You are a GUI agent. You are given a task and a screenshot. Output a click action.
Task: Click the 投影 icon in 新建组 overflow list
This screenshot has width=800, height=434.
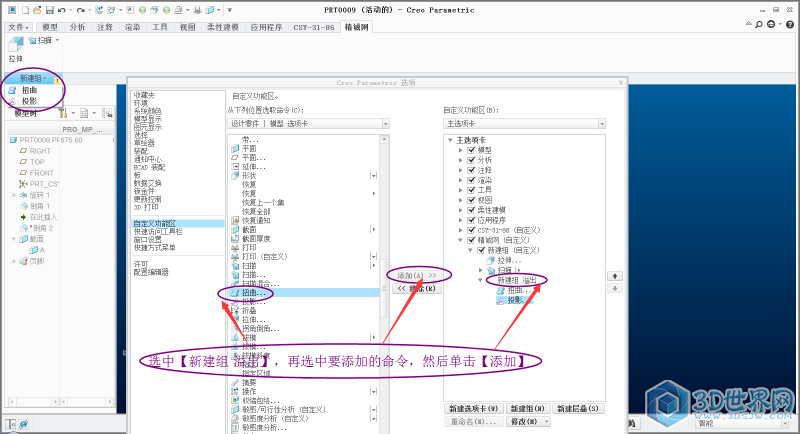click(x=13, y=101)
